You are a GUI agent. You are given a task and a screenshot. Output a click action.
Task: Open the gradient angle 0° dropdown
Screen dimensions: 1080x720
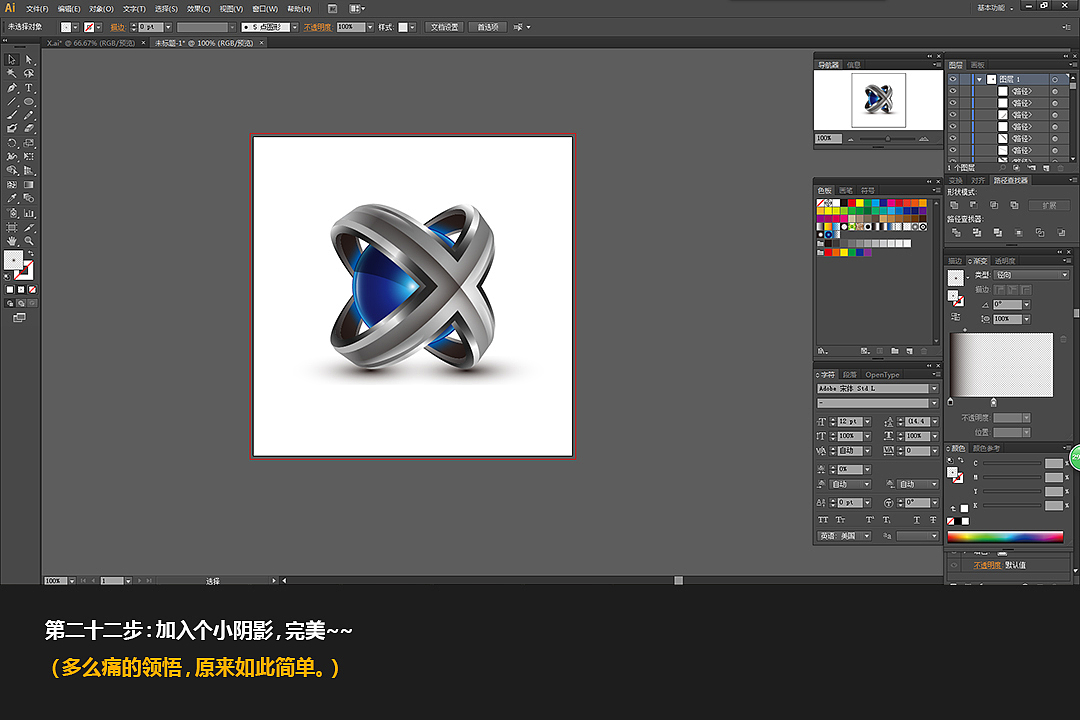point(1026,305)
